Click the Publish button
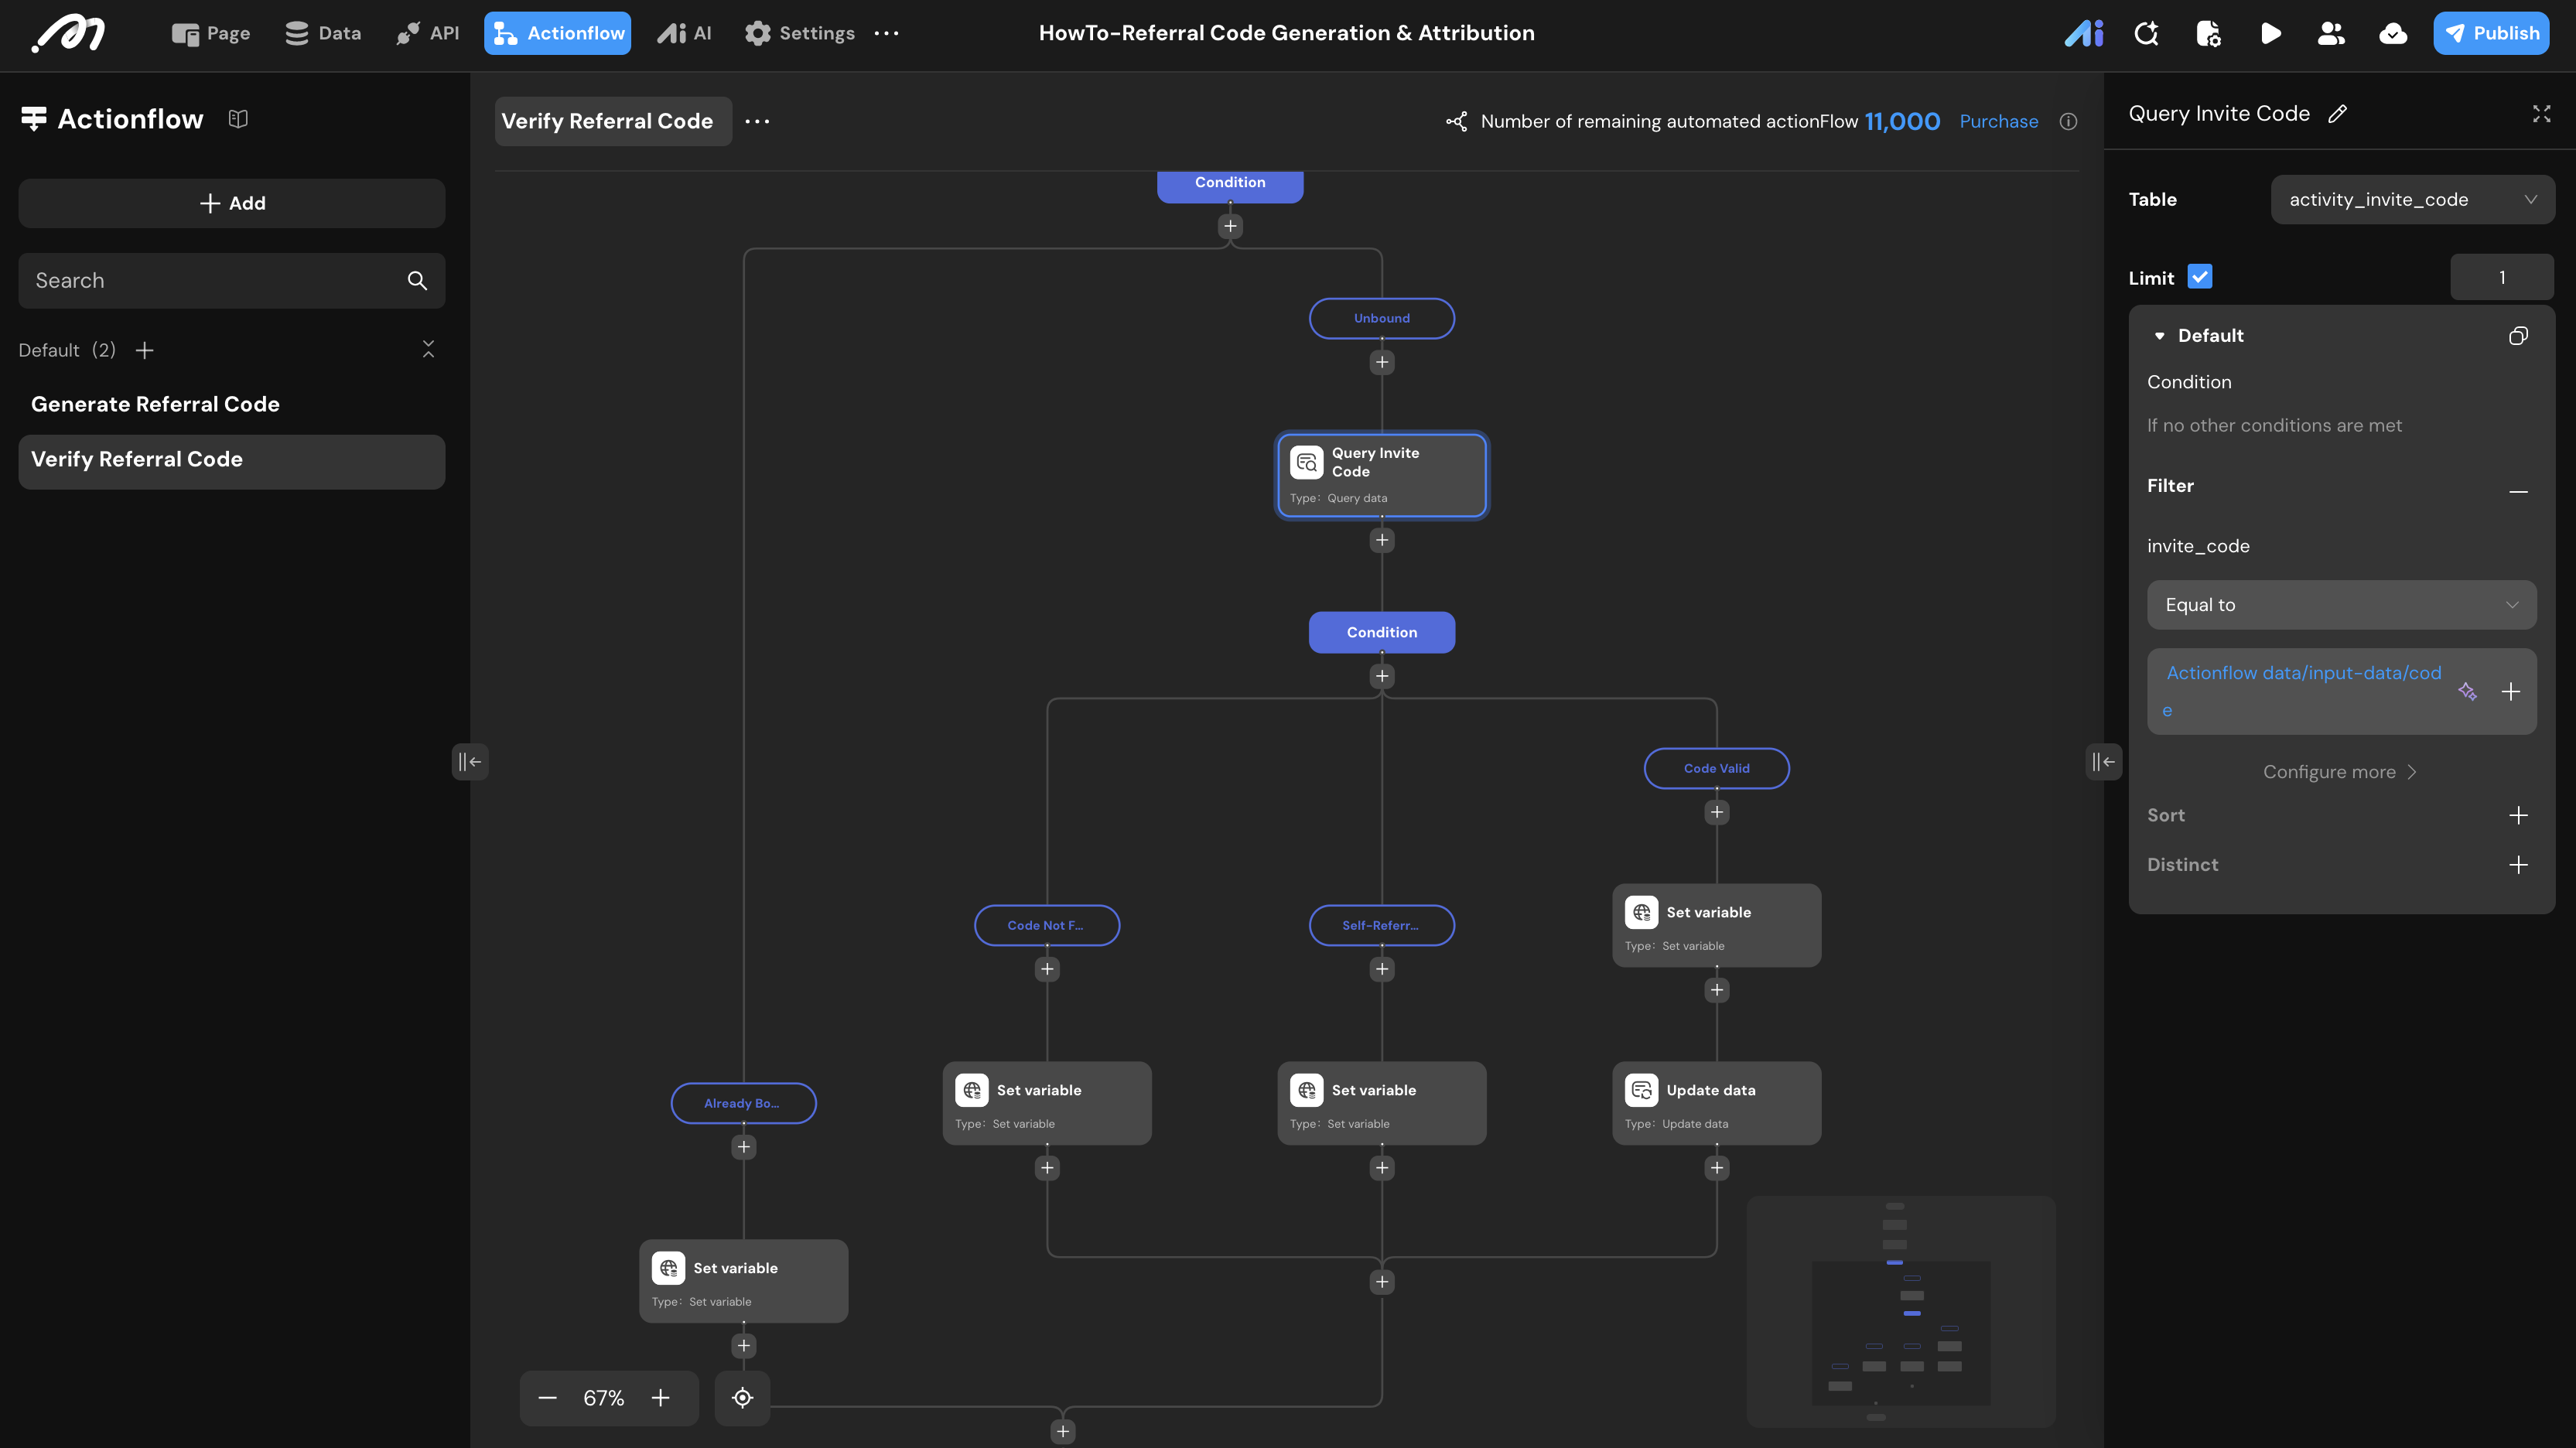This screenshot has width=2576, height=1448. [x=2490, y=34]
